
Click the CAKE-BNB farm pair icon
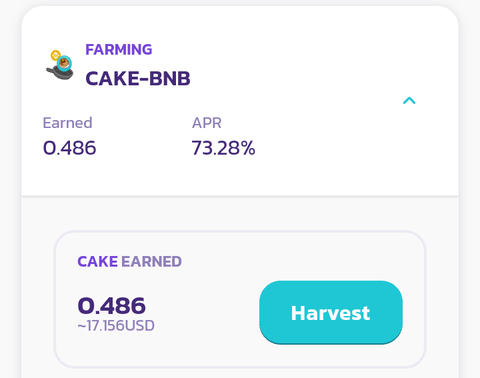click(x=60, y=65)
